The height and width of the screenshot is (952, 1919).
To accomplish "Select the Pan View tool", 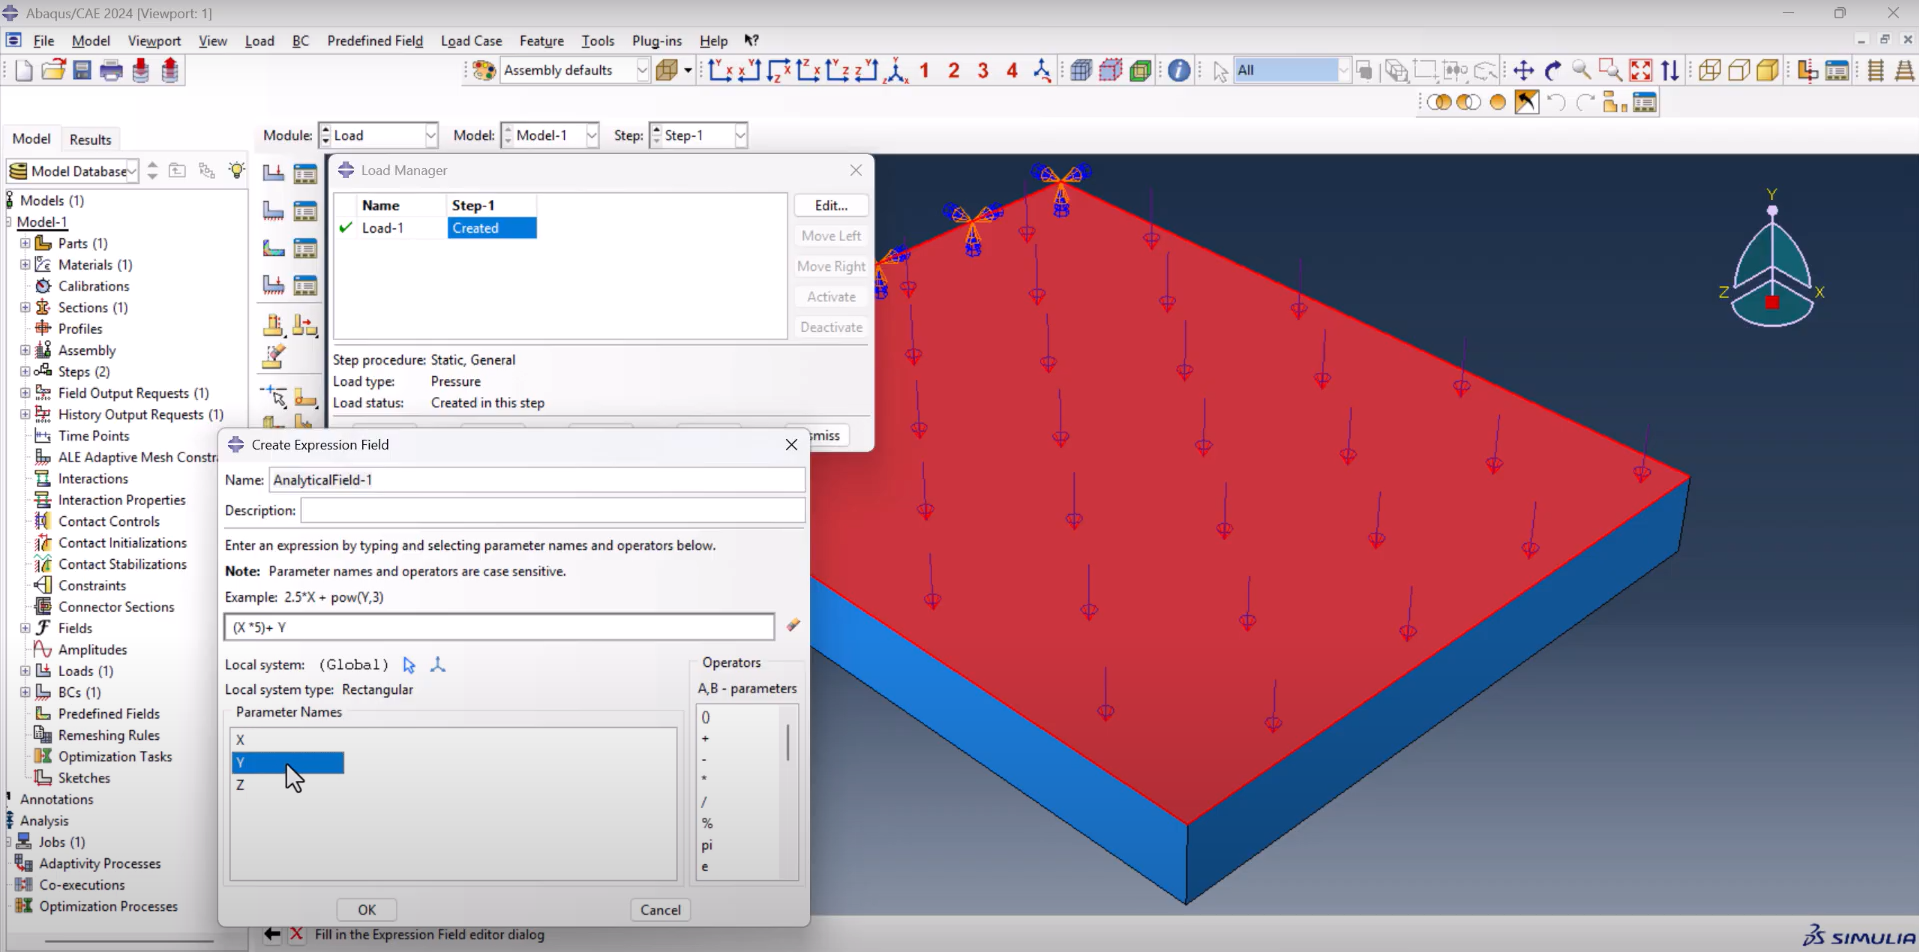I will click(x=1523, y=70).
